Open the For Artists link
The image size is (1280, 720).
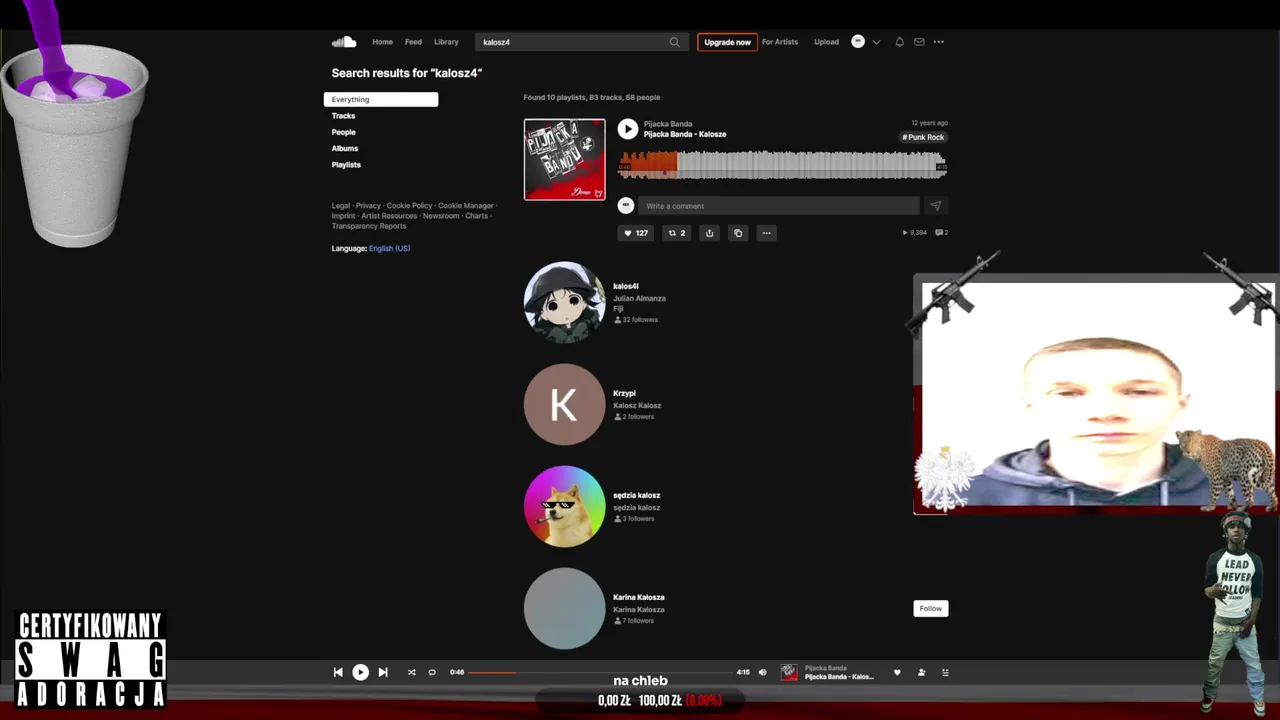pos(780,42)
